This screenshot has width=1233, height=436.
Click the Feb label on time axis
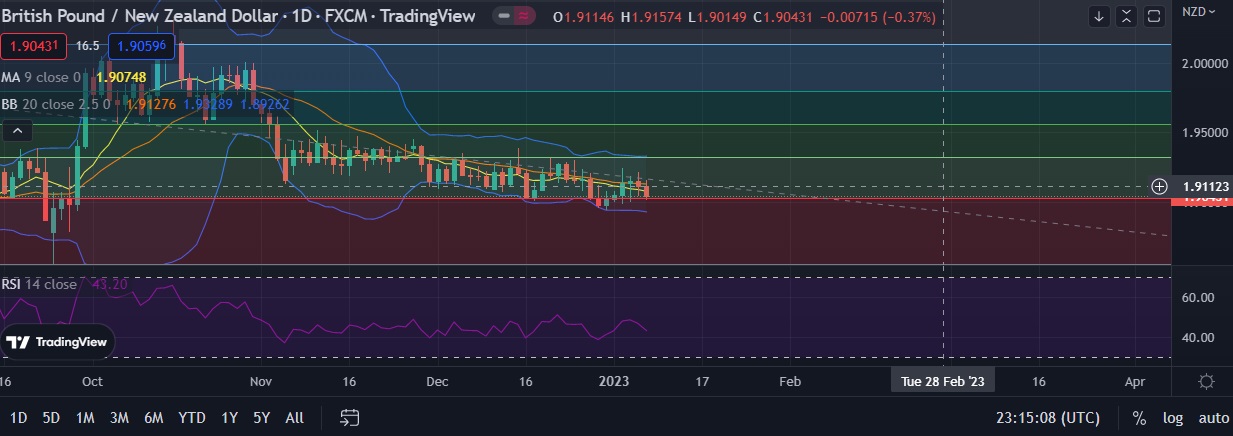click(x=789, y=381)
